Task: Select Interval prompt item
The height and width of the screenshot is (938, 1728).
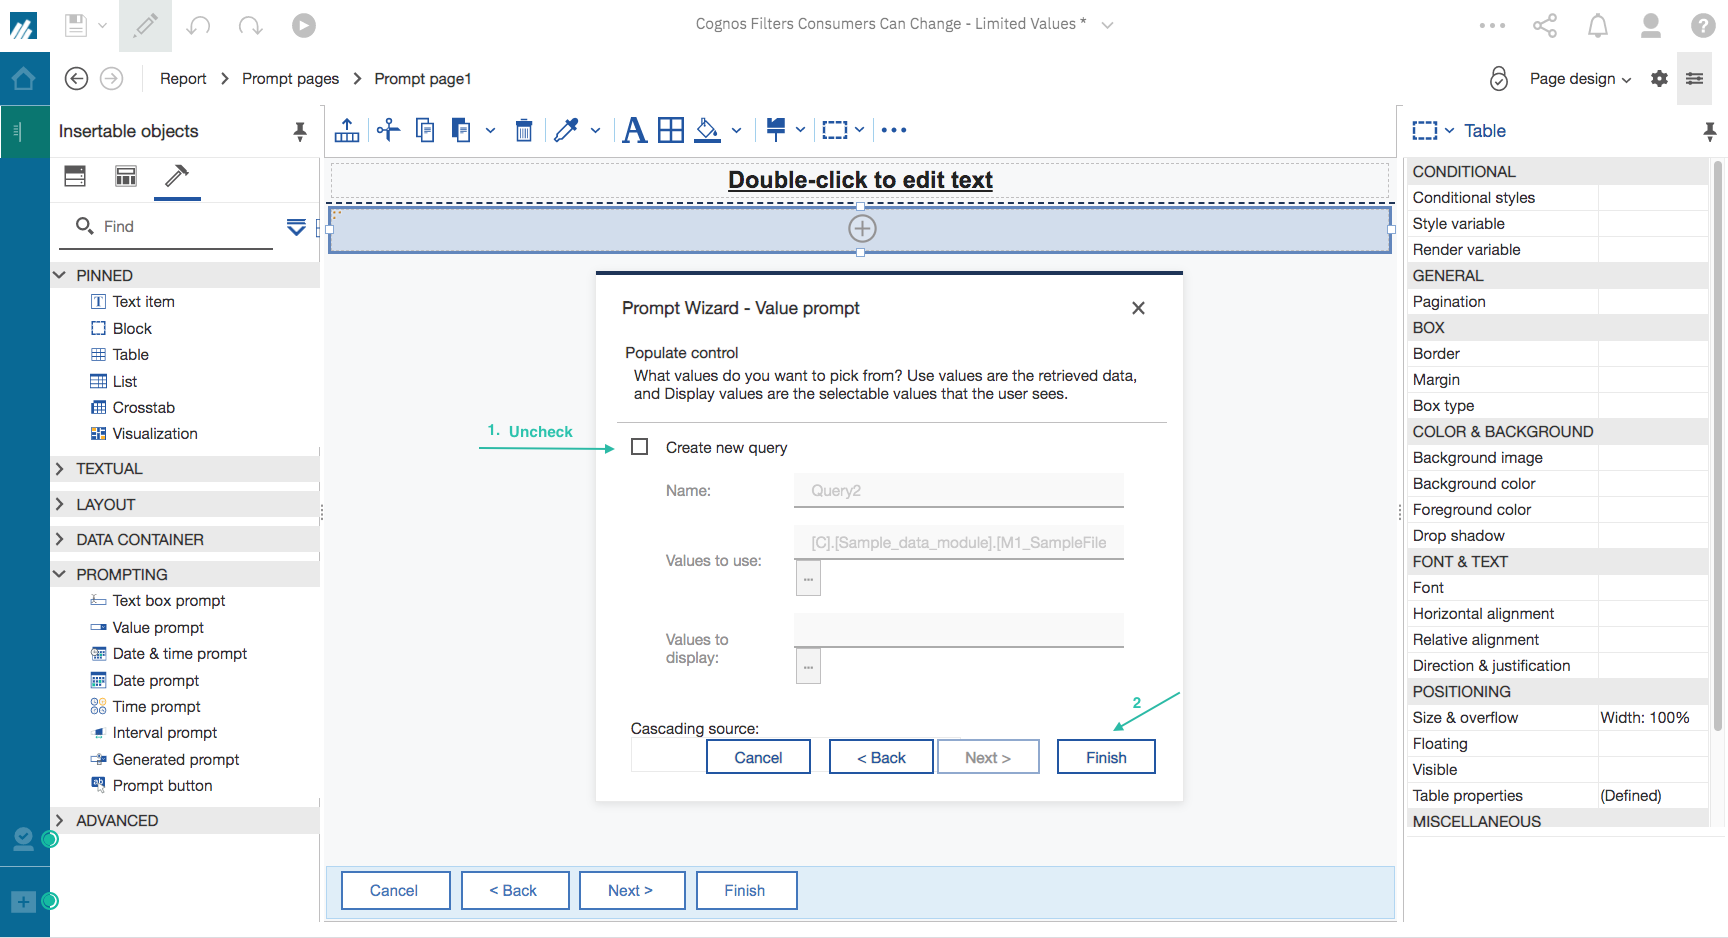Action: click(x=154, y=733)
